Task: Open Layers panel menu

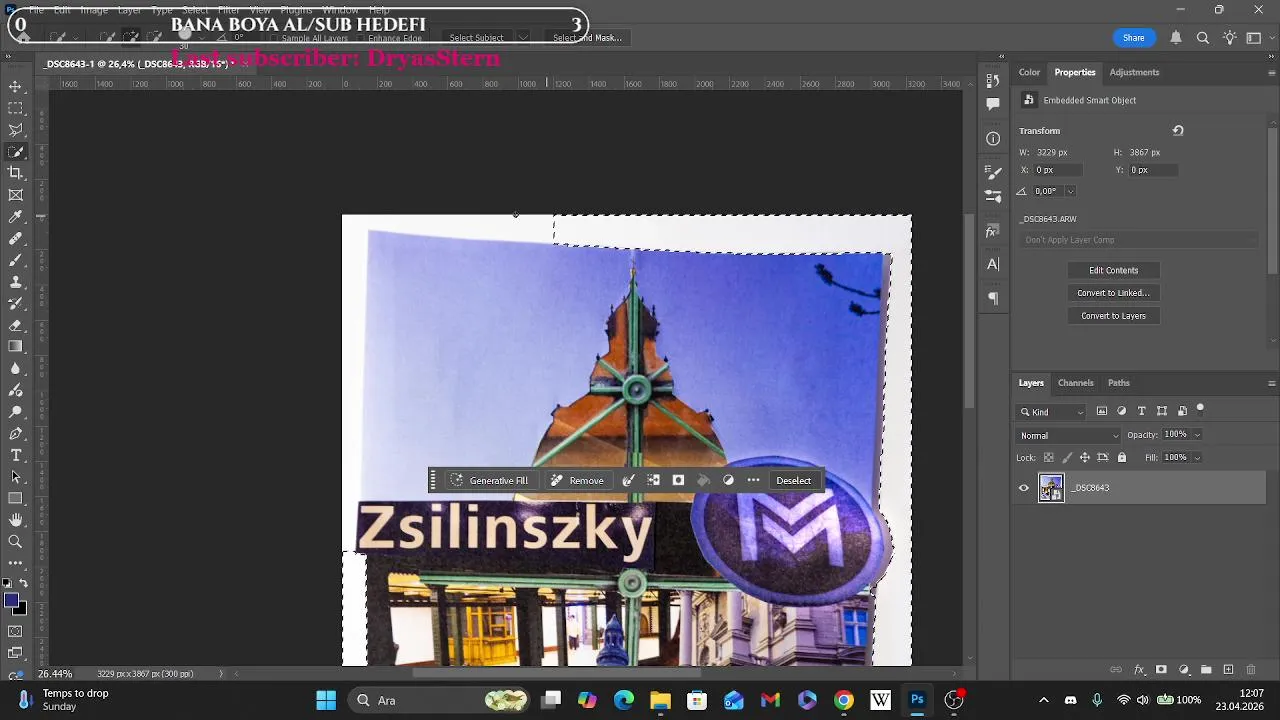Action: point(1271,383)
